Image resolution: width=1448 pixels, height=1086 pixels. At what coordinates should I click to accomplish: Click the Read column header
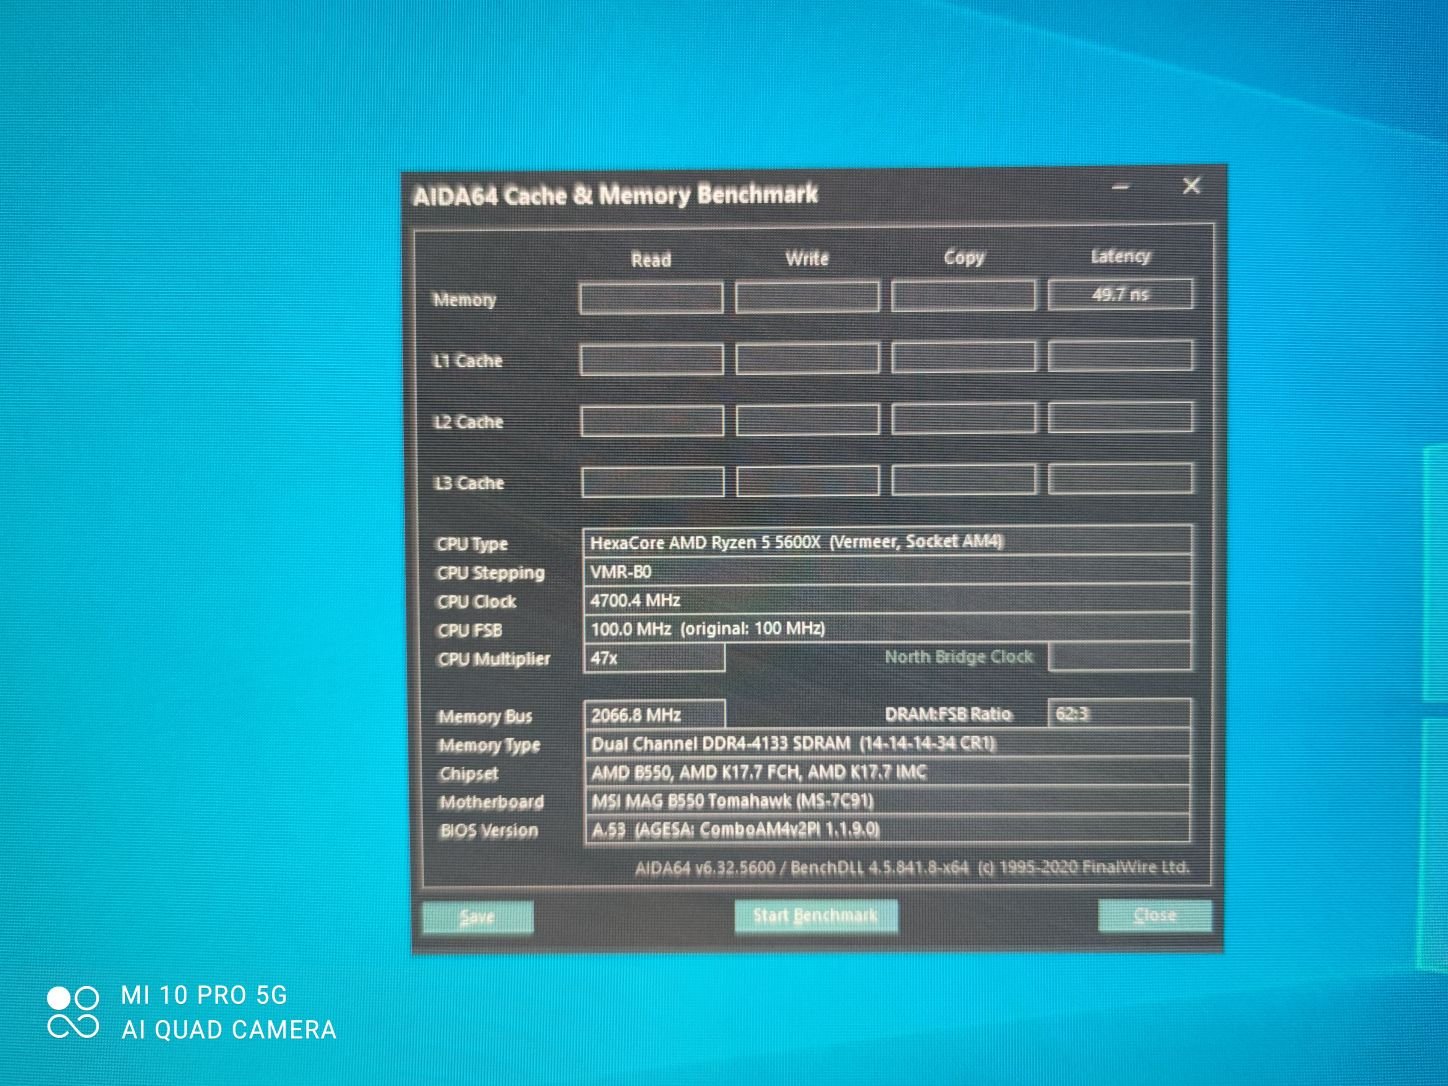pyautogui.click(x=651, y=259)
